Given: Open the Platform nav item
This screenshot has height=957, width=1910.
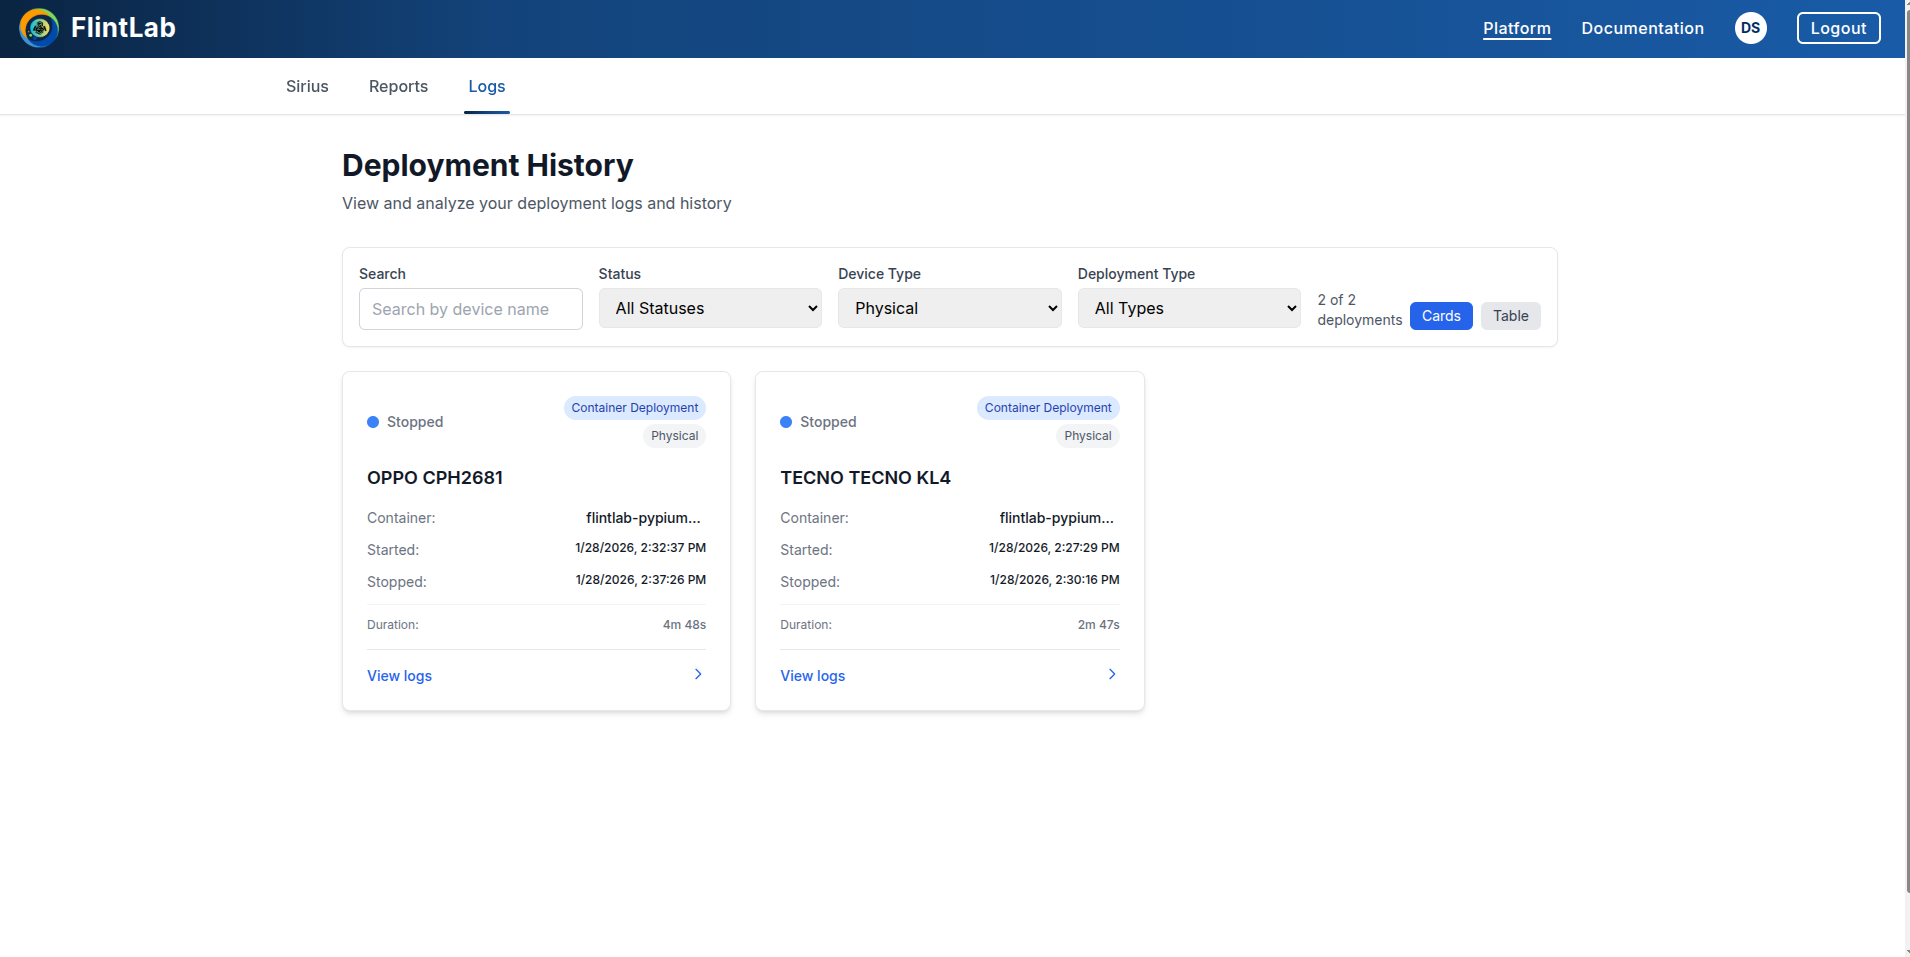Looking at the screenshot, I should pos(1517,28).
